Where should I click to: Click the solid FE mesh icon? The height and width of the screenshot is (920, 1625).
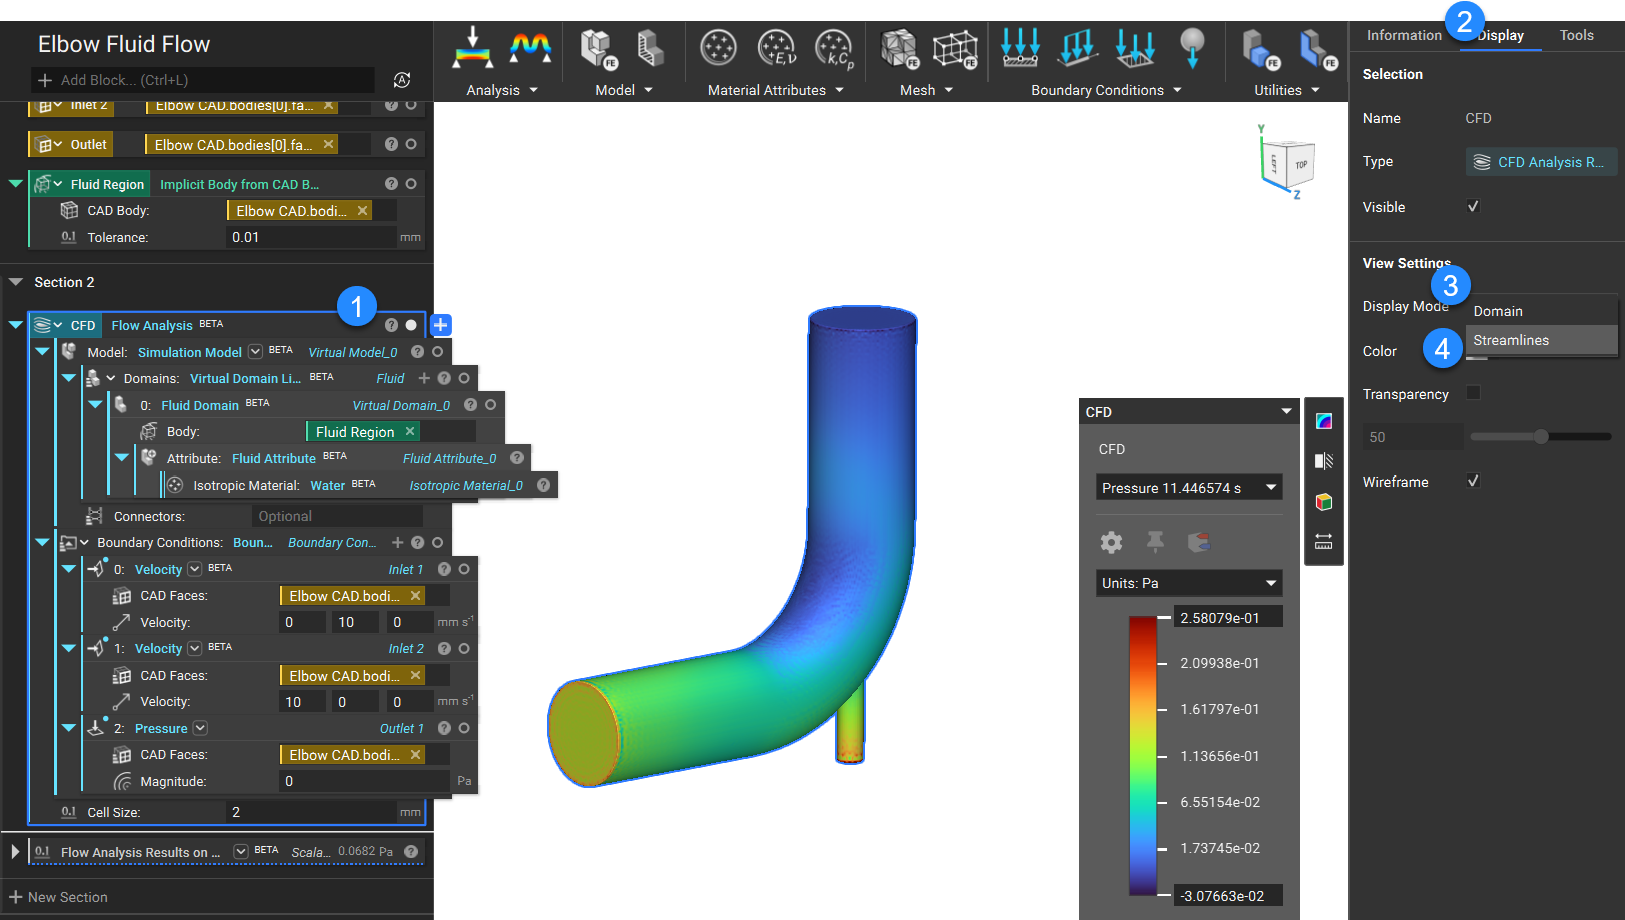pos(899,48)
